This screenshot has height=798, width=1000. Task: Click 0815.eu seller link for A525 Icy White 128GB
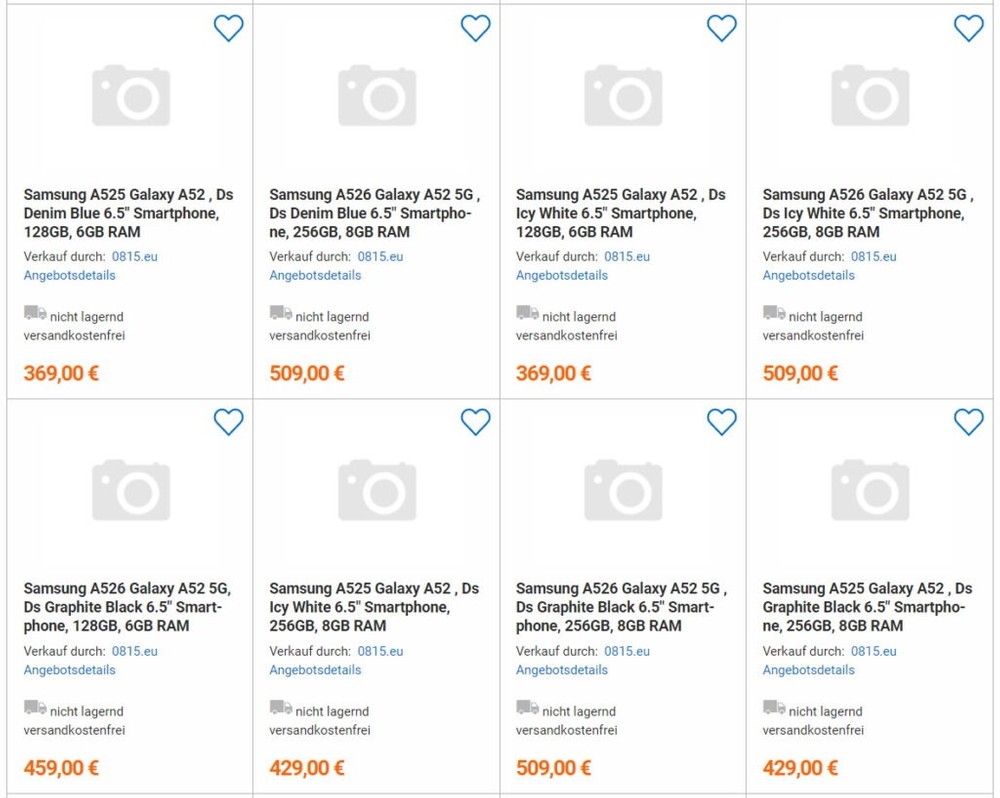627,256
